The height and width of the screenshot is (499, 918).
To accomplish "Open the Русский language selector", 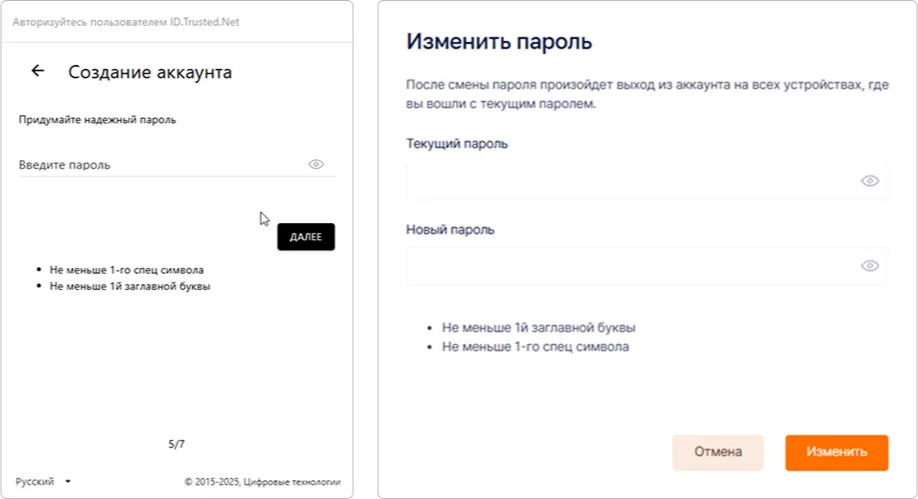I will pyautogui.click(x=36, y=481).
